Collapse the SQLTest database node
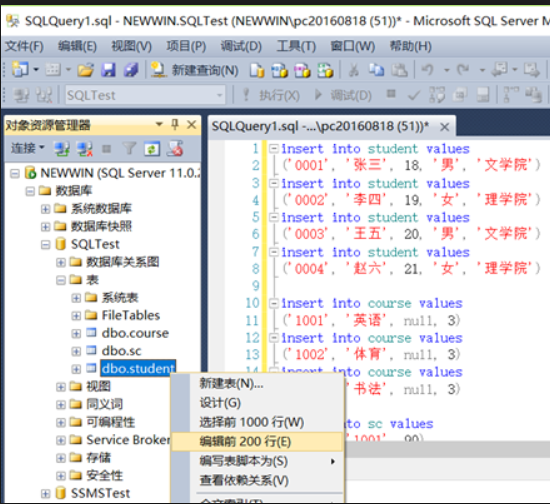This screenshot has width=550, height=504. click(45, 244)
